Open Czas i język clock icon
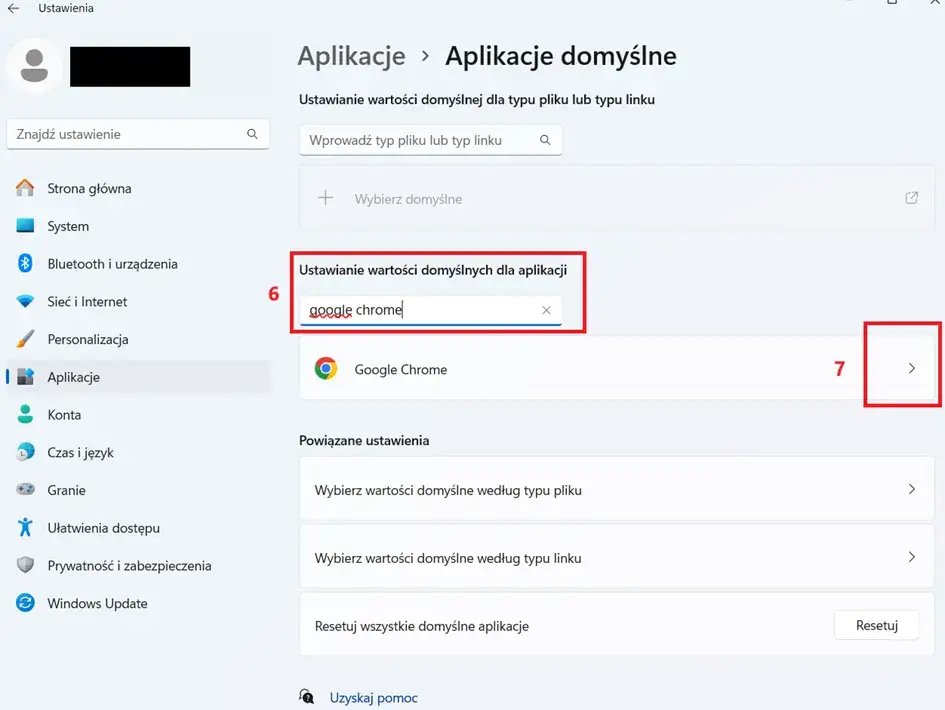Viewport: 945px width, 710px height. 26,452
